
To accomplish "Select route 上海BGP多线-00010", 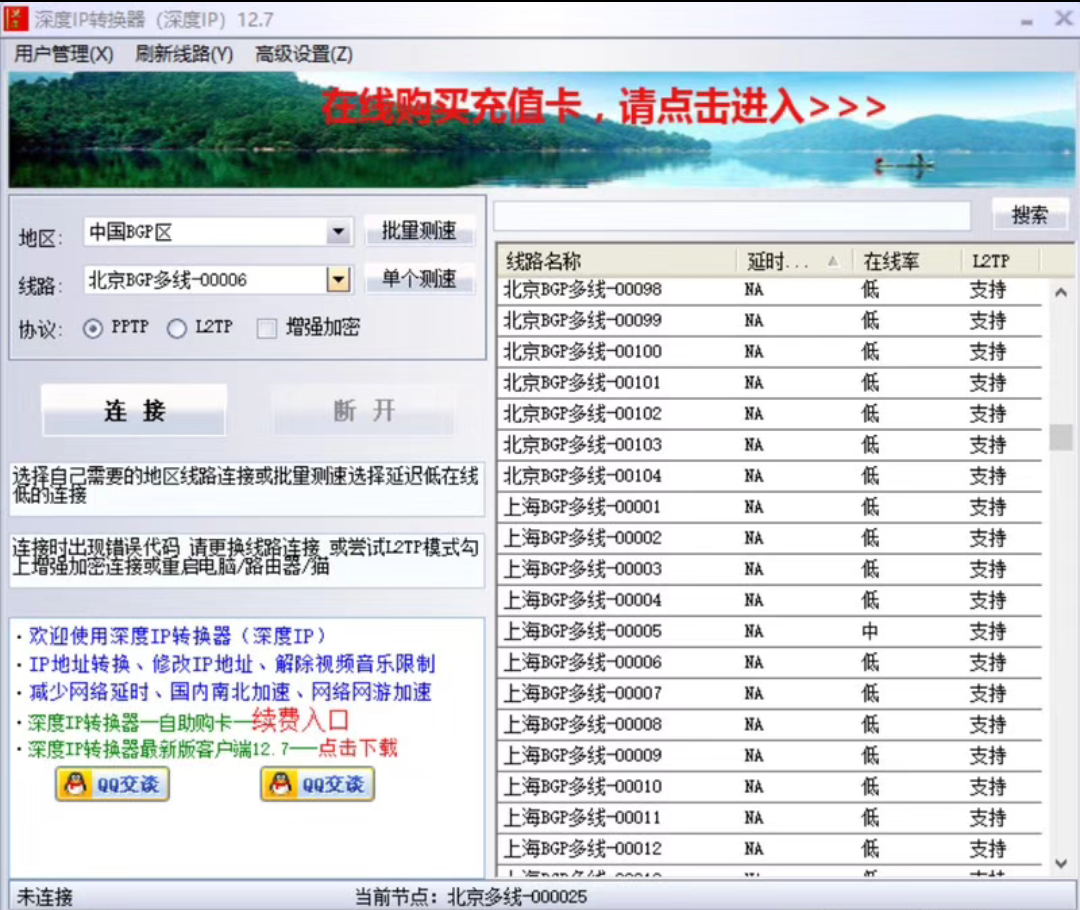I will tap(769, 786).
